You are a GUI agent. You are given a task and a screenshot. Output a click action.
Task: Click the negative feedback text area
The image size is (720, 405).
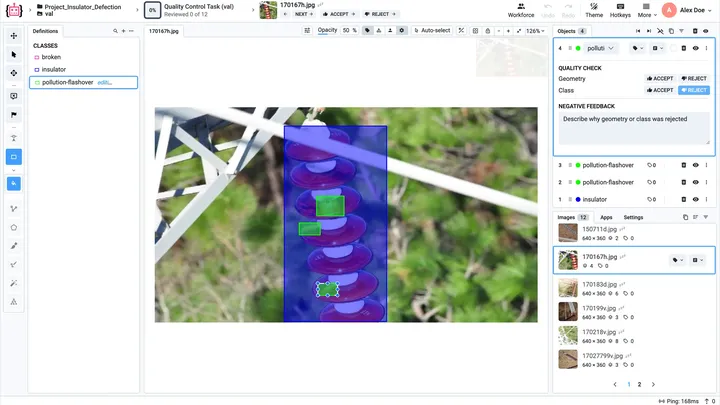point(634,128)
